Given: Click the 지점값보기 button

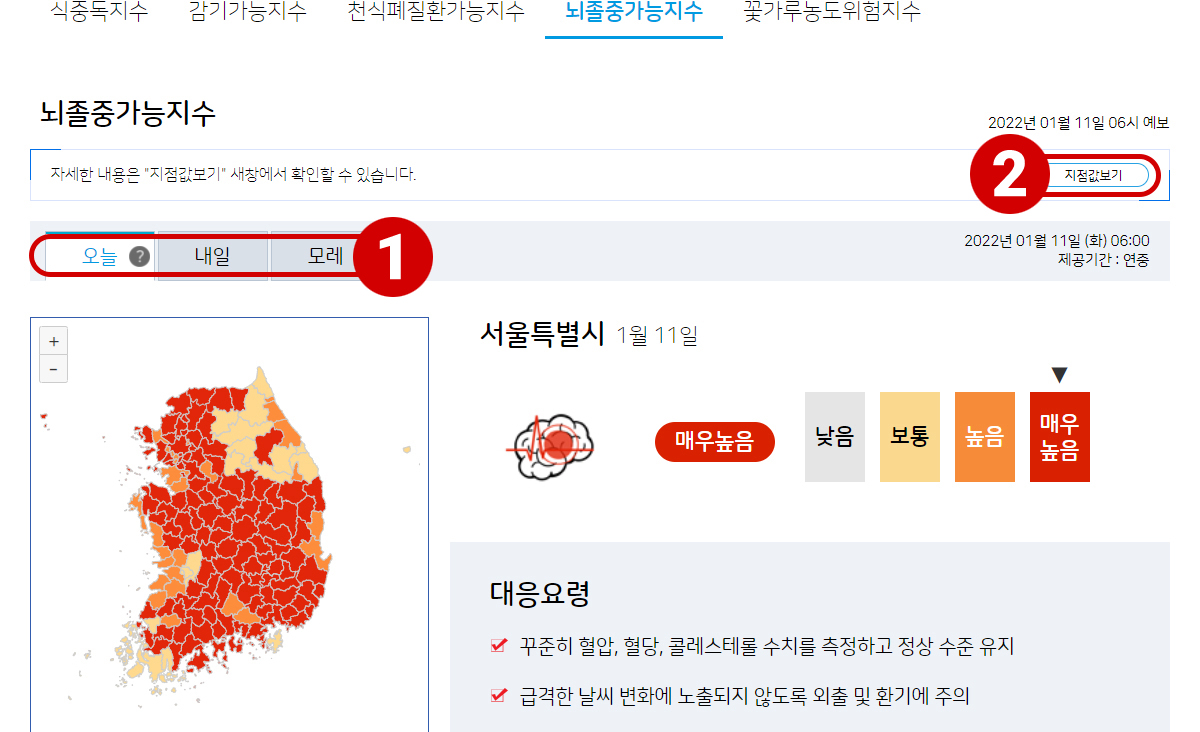Looking at the screenshot, I should coord(1093,174).
